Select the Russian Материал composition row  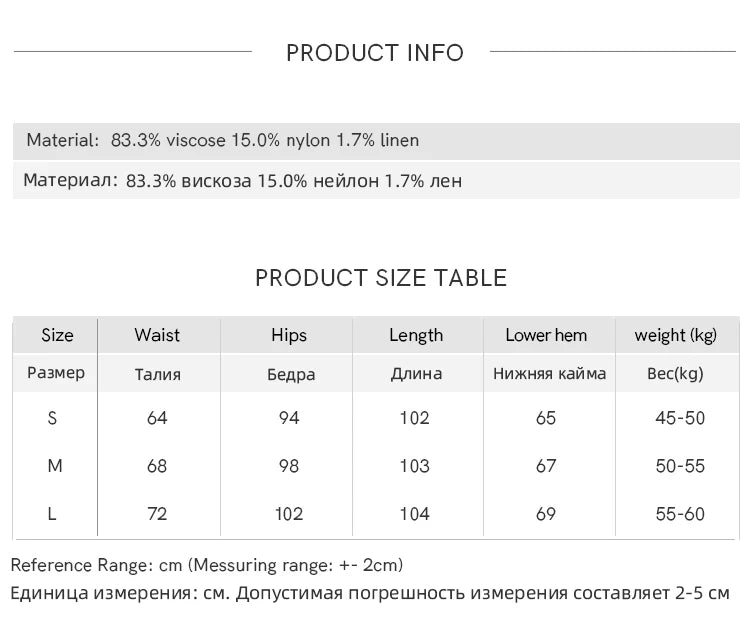tap(376, 180)
